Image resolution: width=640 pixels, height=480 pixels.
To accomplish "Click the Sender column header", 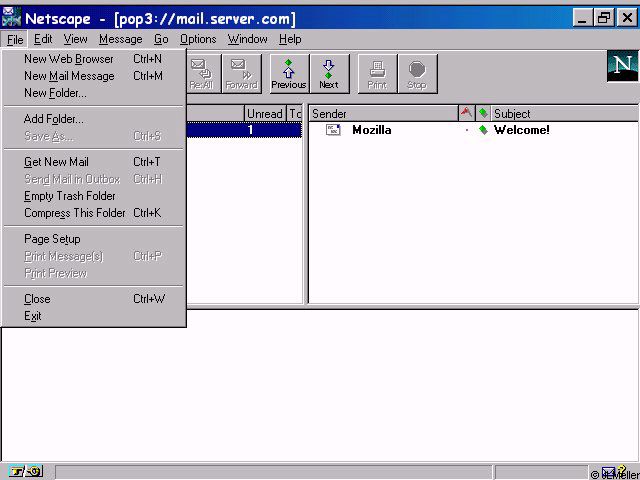I will pyautogui.click(x=383, y=113).
